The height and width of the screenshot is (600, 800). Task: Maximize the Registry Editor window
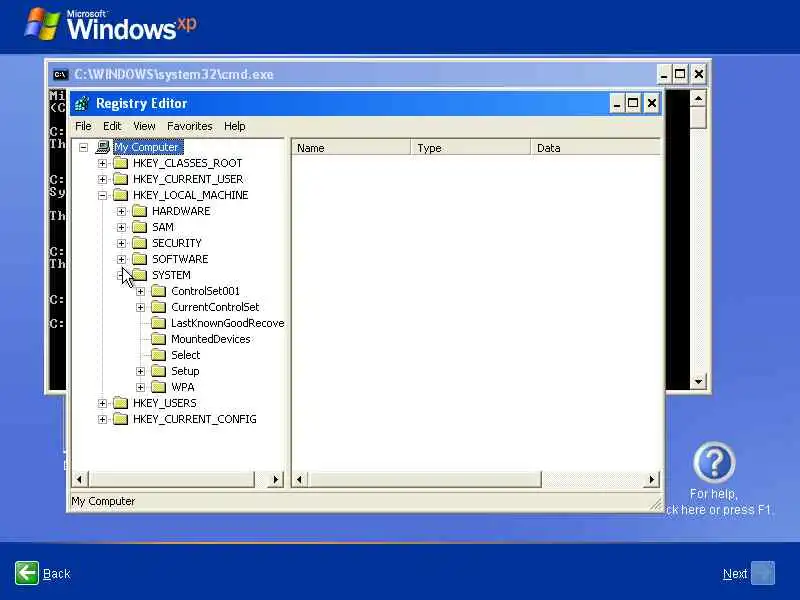pos(633,104)
